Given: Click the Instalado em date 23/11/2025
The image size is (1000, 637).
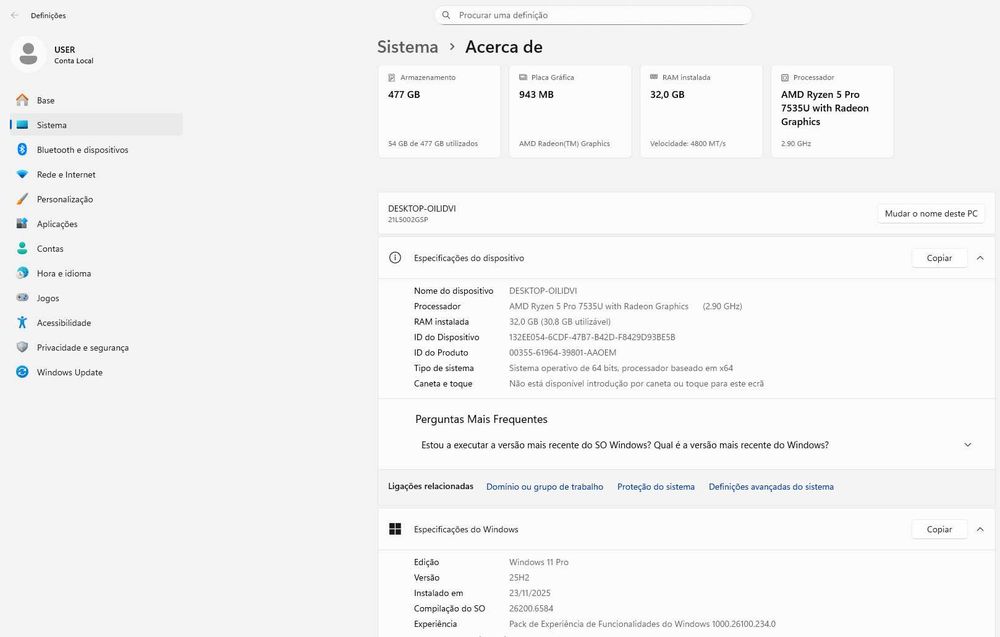Looking at the screenshot, I should tap(529, 593).
